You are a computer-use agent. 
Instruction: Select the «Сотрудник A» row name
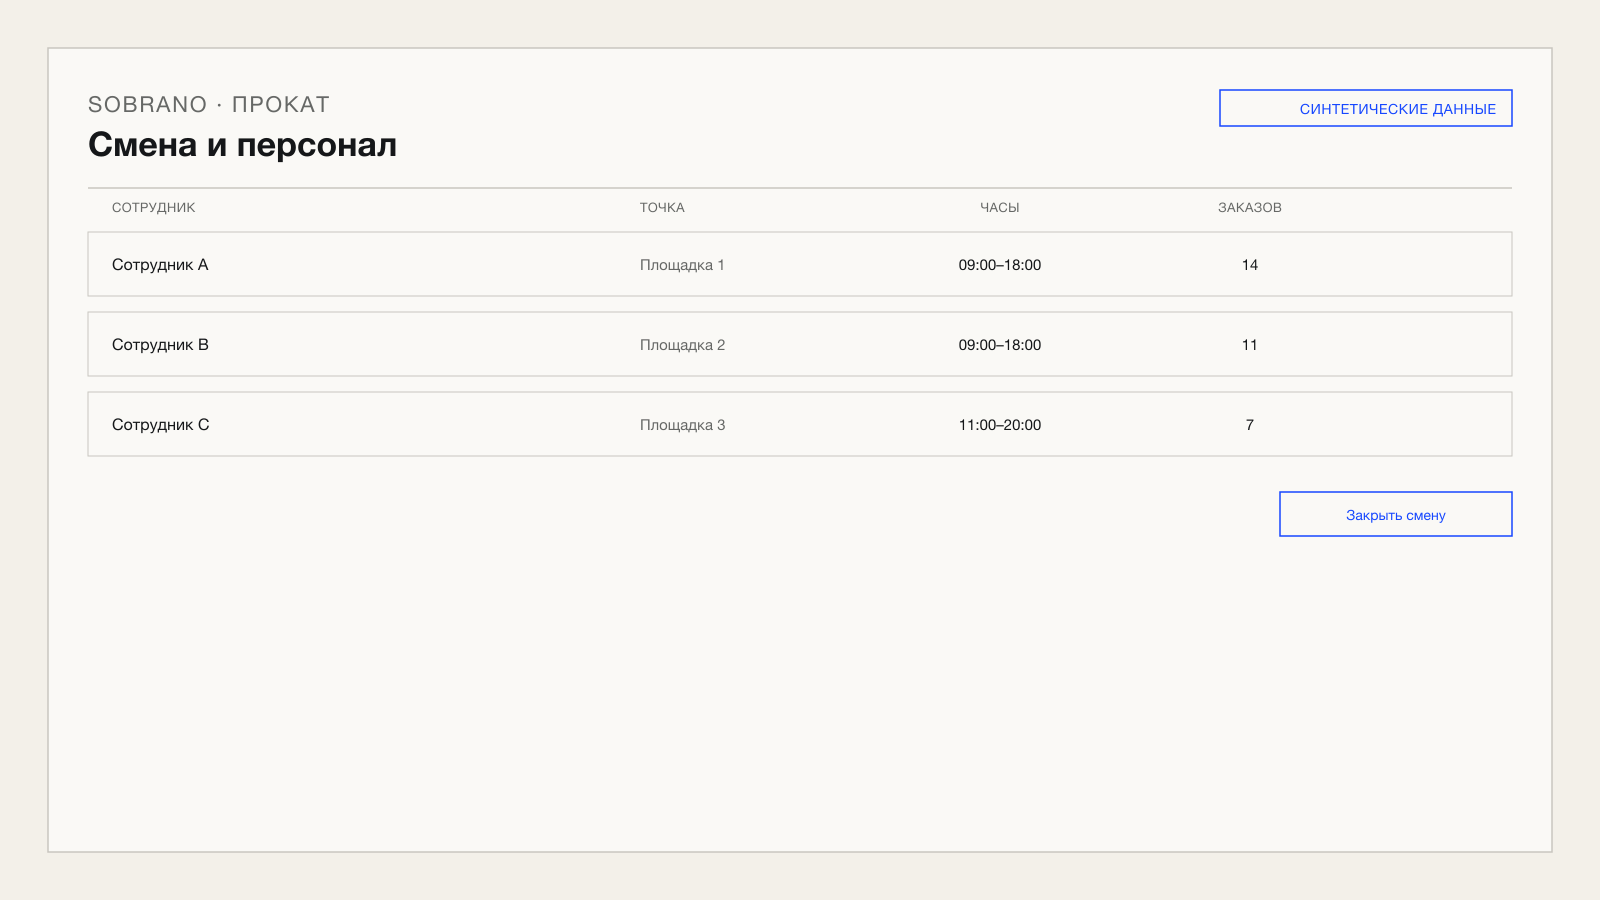tap(160, 265)
